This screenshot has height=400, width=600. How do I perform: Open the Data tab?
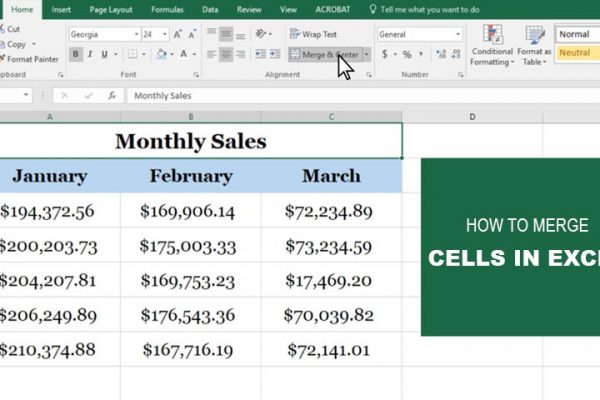coord(210,10)
